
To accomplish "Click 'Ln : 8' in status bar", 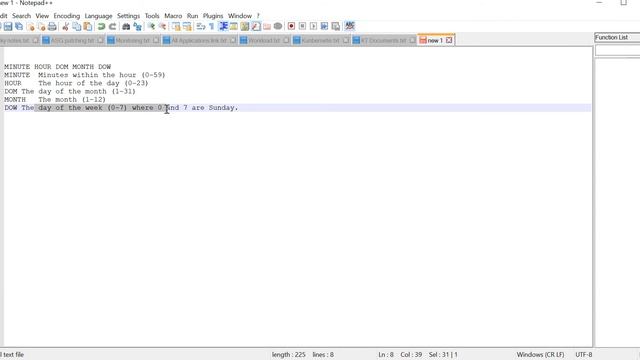I will (x=386, y=355).
